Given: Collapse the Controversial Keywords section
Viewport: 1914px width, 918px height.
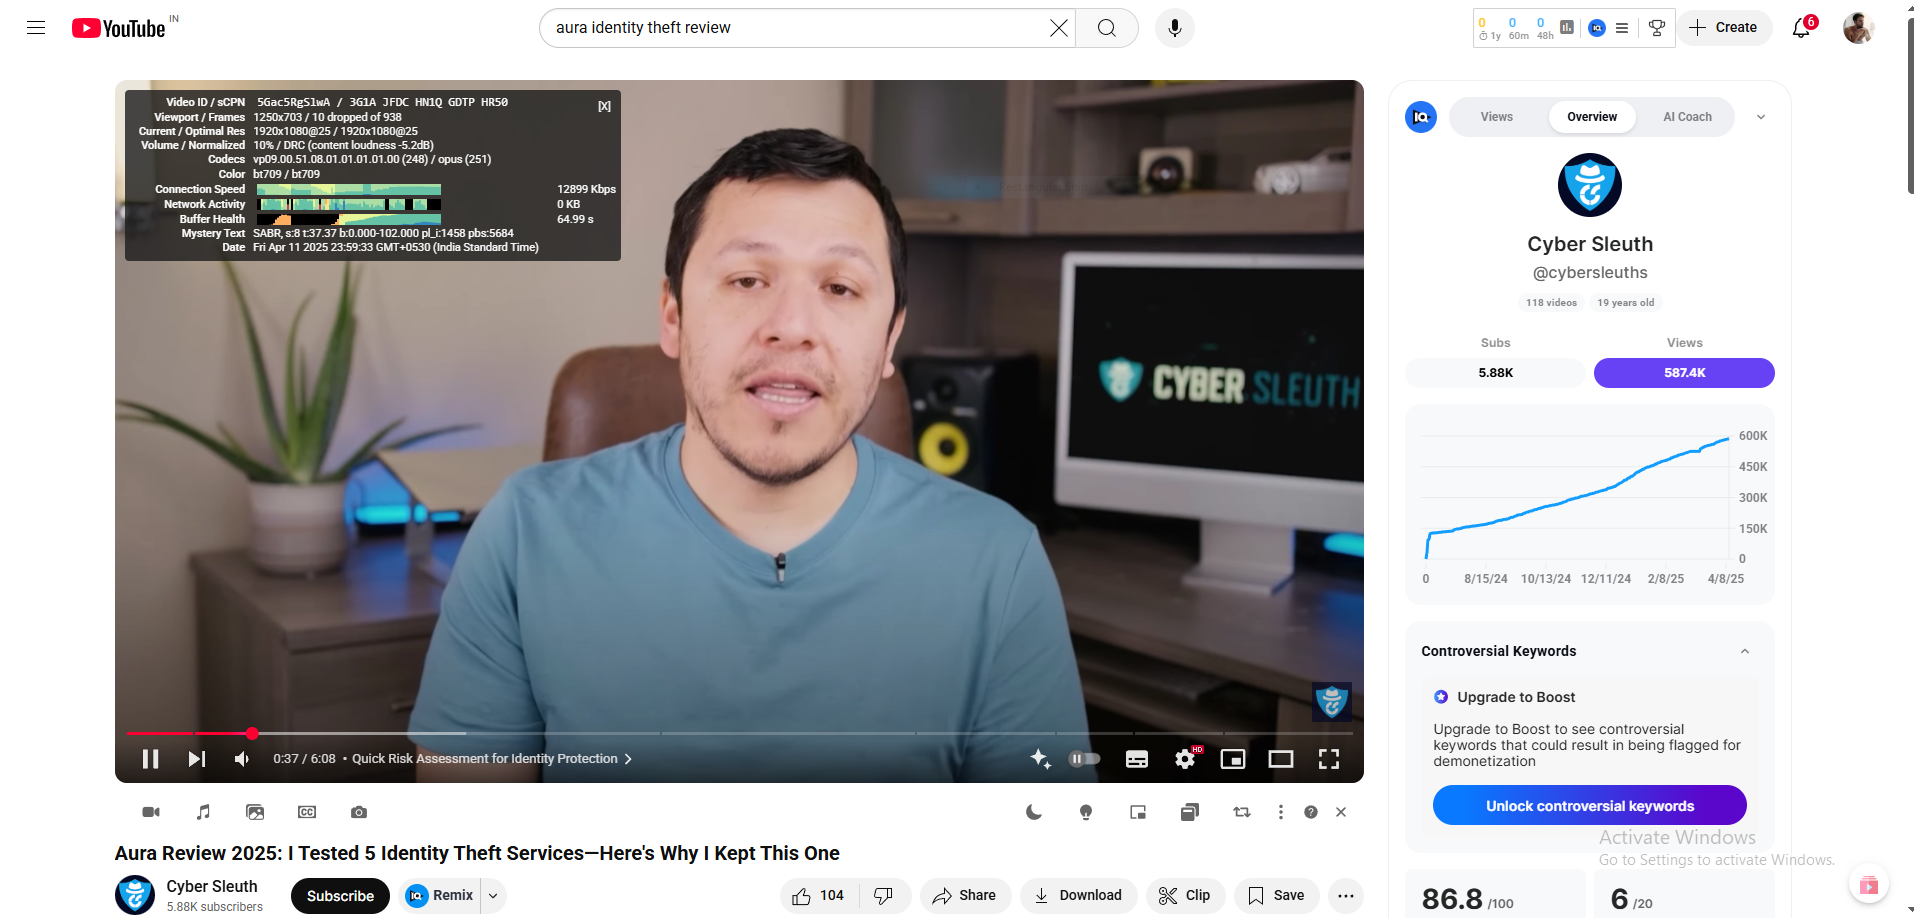Looking at the screenshot, I should point(1745,651).
